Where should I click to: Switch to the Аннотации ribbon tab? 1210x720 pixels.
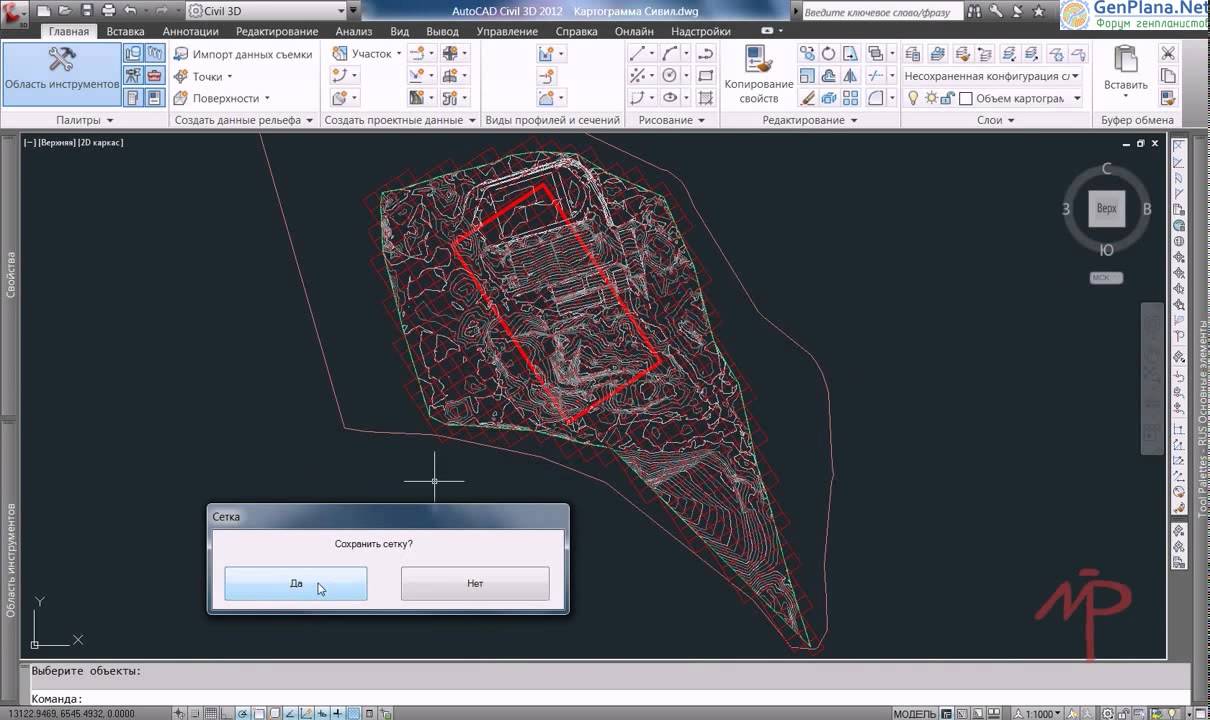pos(190,32)
